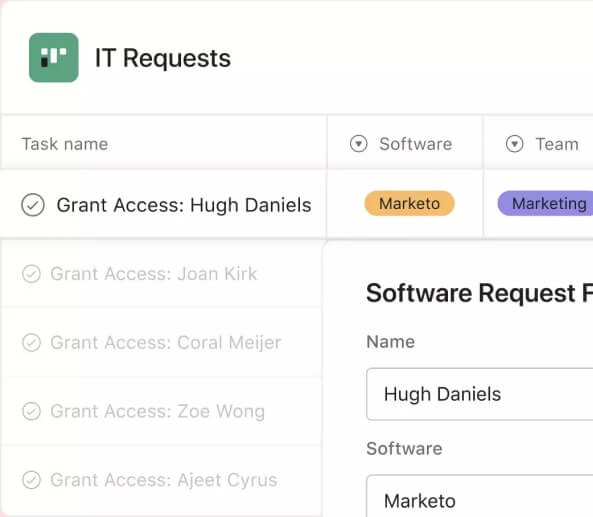Open the Software column dropdown arrow
Viewport: 593px width, 517px height.
coord(358,144)
